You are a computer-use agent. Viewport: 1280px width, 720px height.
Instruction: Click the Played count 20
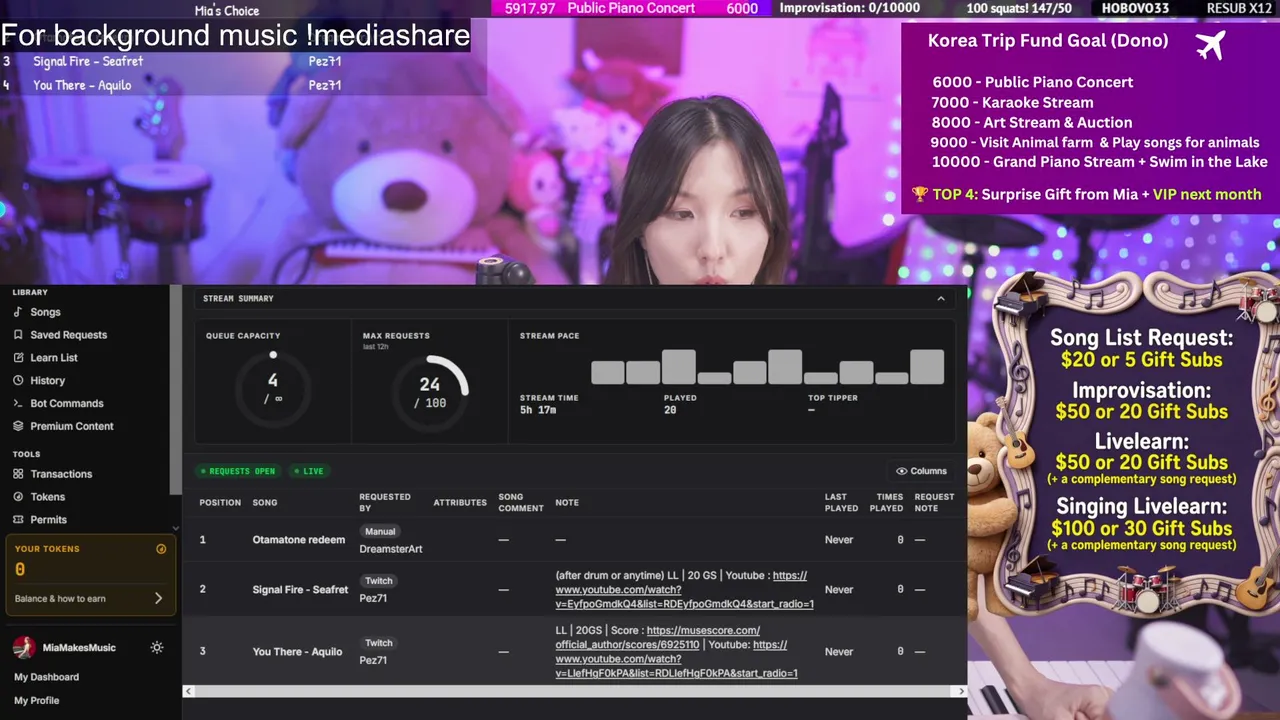click(670, 410)
